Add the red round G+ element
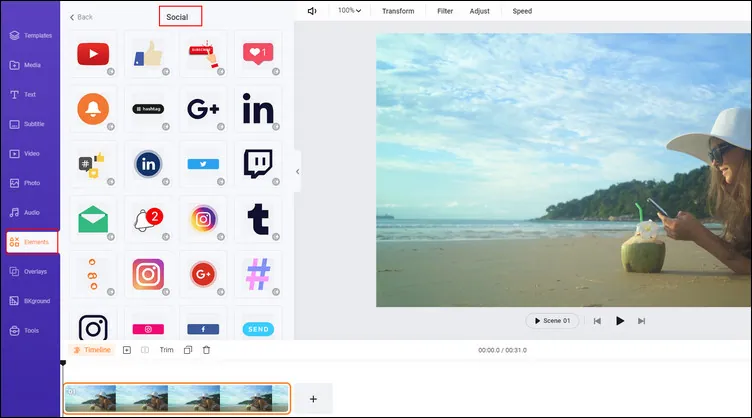752x418 pixels. click(203, 274)
